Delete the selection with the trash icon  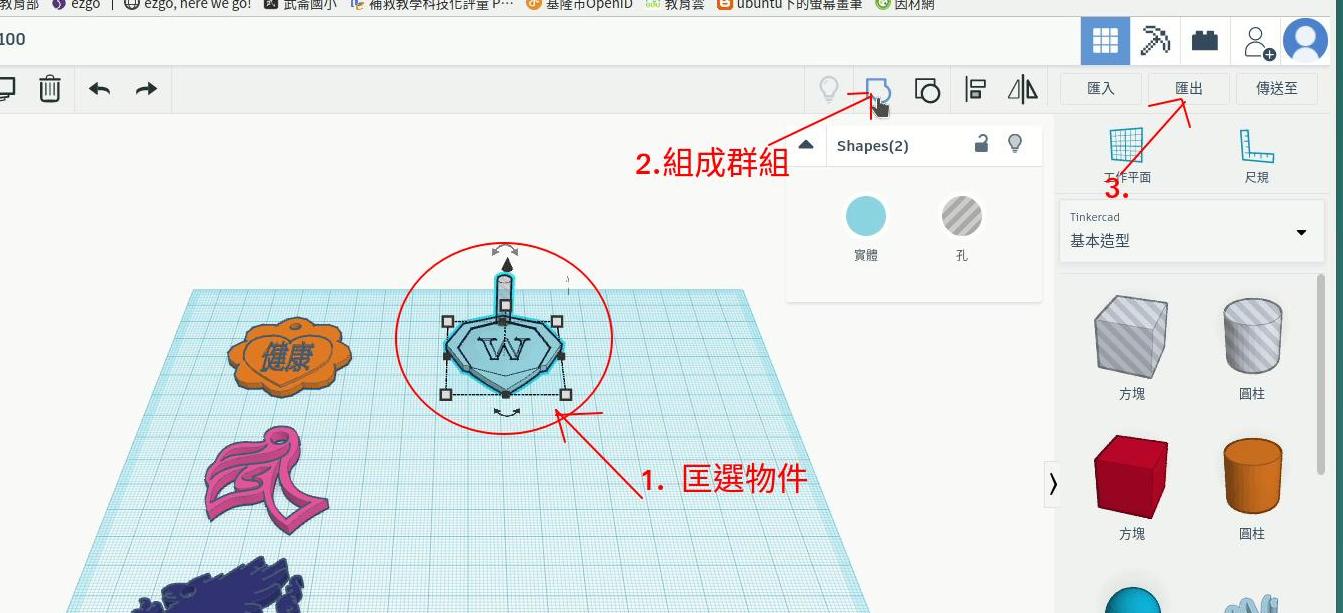[x=50, y=89]
